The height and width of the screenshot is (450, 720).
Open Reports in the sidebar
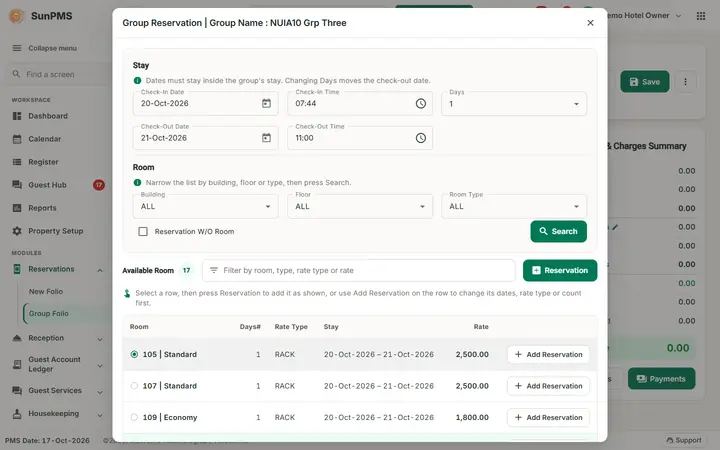[x=42, y=208]
